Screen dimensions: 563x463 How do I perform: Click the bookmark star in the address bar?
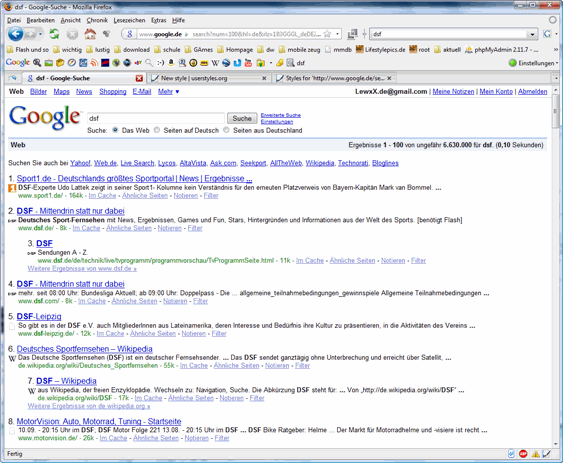click(x=327, y=34)
